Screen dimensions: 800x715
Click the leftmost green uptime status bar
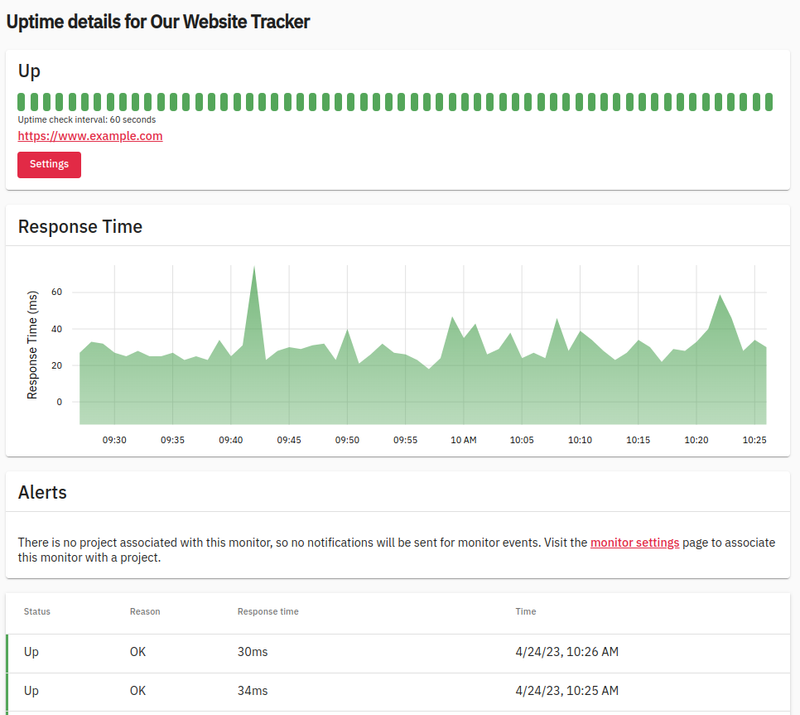[22, 102]
